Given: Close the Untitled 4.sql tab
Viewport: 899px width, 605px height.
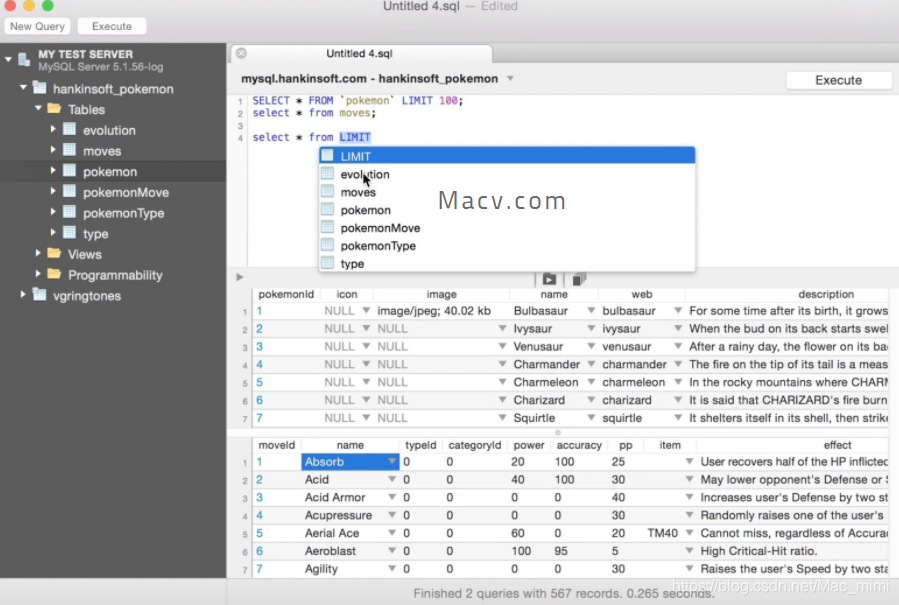Looking at the screenshot, I should coord(241,53).
